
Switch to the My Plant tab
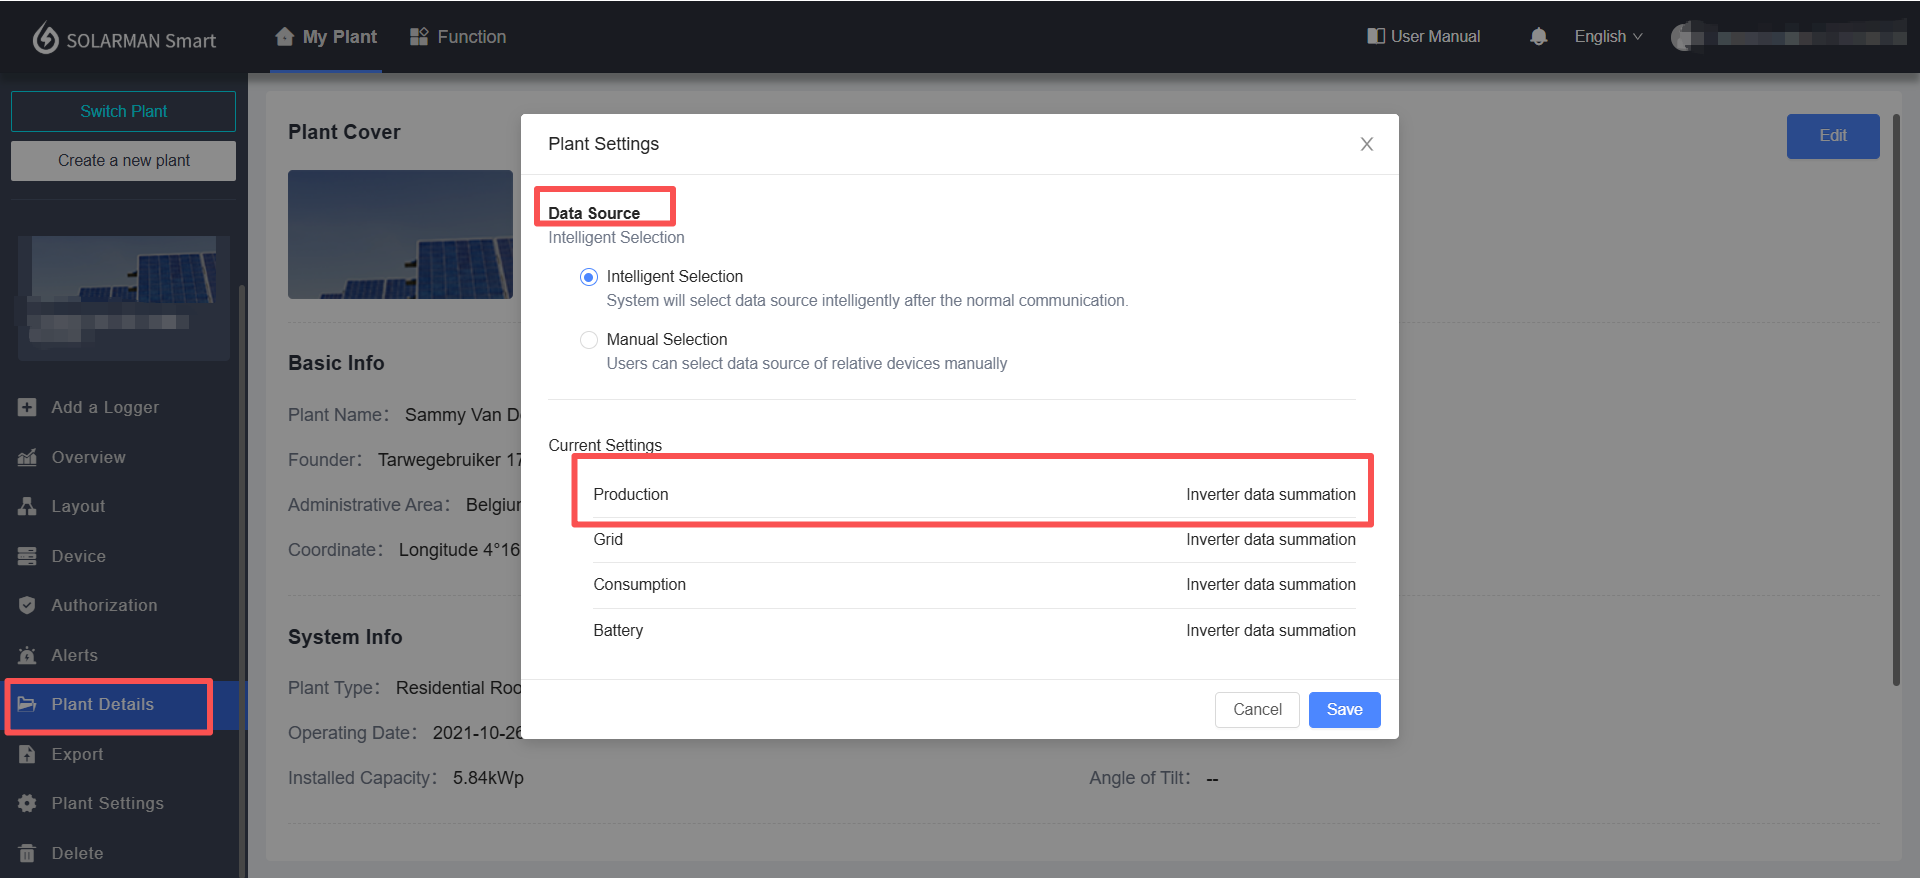pyautogui.click(x=326, y=37)
